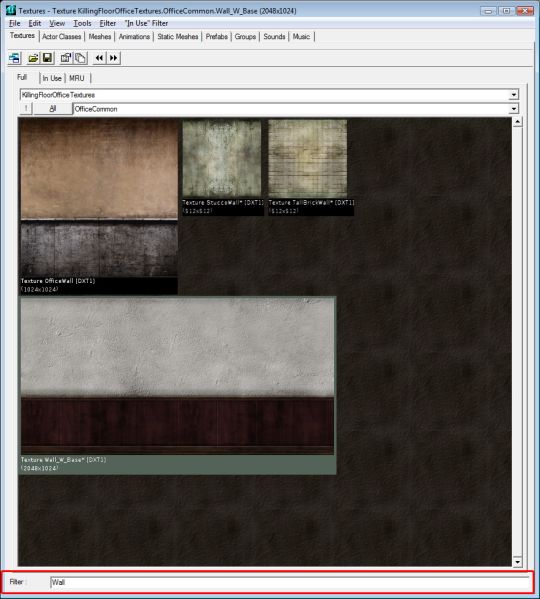Go to previous group with rewind arrows
Screen dimensions: 540x599
(x=99, y=58)
